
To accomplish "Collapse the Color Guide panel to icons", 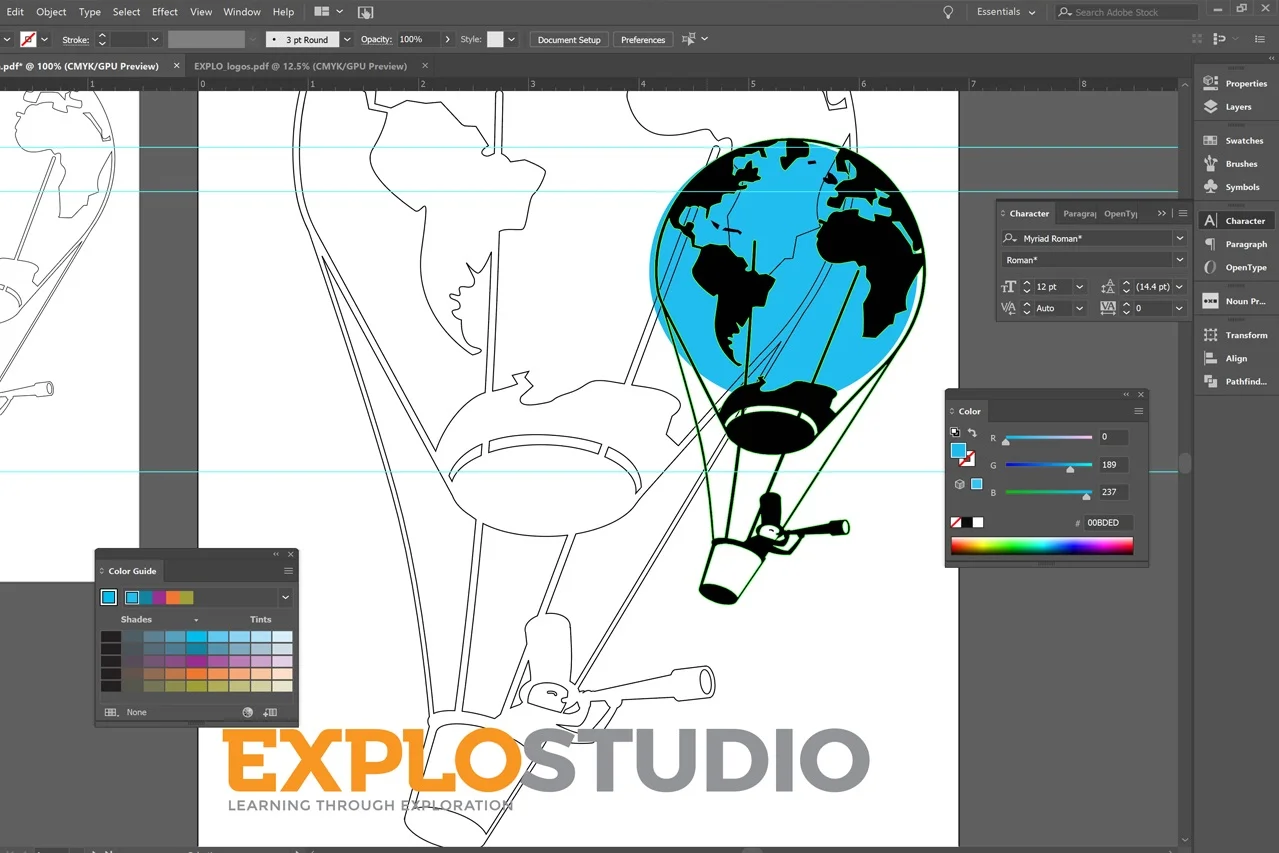I will (x=276, y=554).
